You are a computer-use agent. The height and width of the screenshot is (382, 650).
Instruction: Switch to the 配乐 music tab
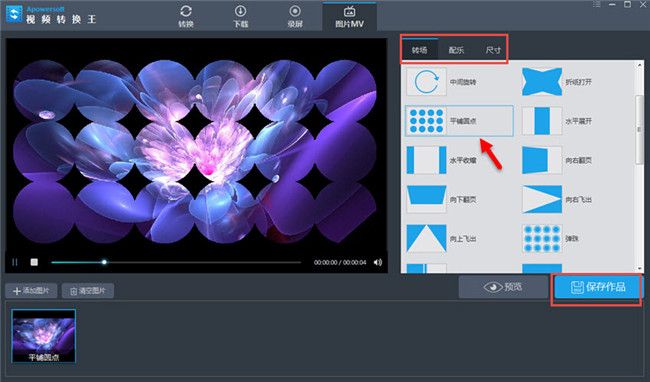pos(456,50)
